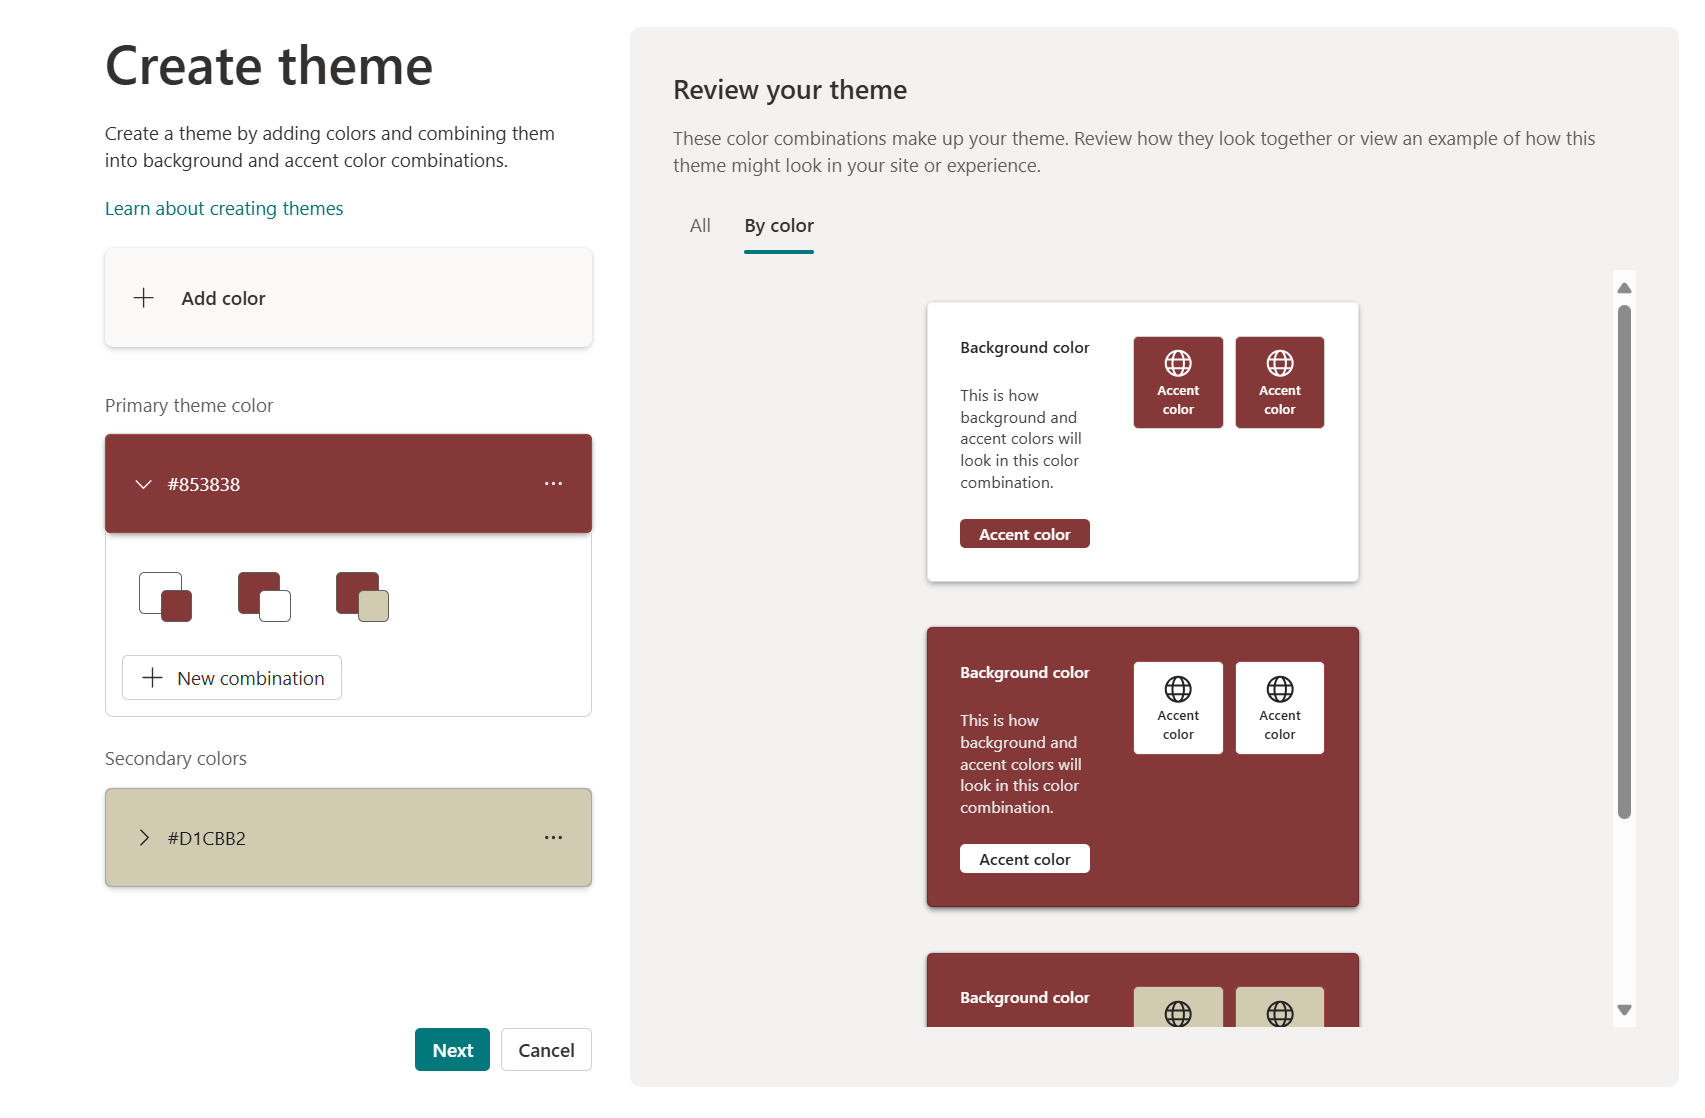Open Learn about creating themes link
The height and width of the screenshot is (1118, 1705).
click(223, 208)
